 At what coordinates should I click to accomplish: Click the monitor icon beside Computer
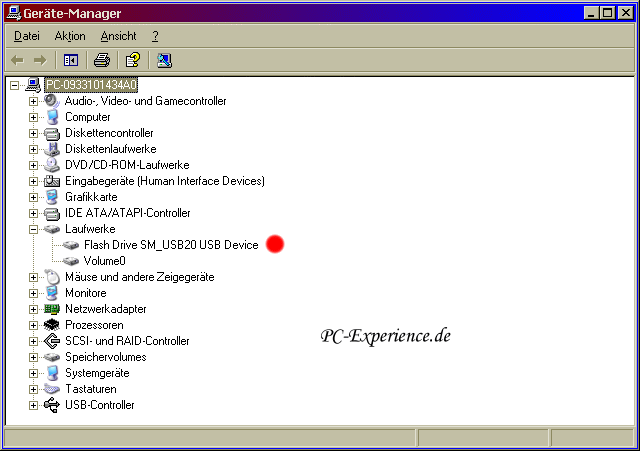click(52, 117)
